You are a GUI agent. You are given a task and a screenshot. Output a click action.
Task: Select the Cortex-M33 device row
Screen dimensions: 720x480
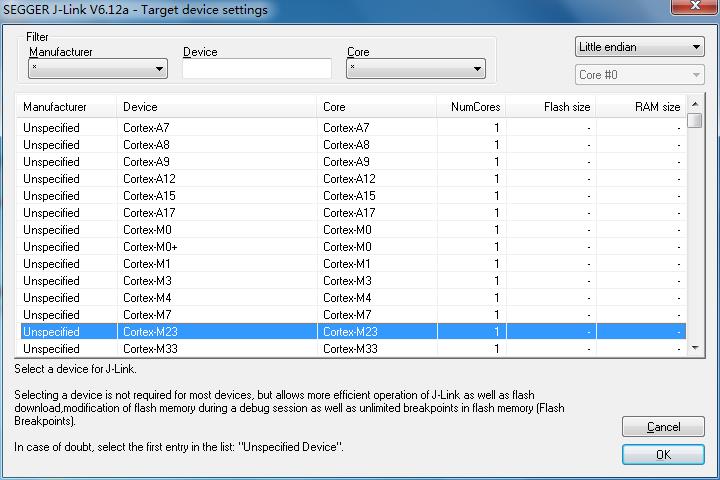351,349
